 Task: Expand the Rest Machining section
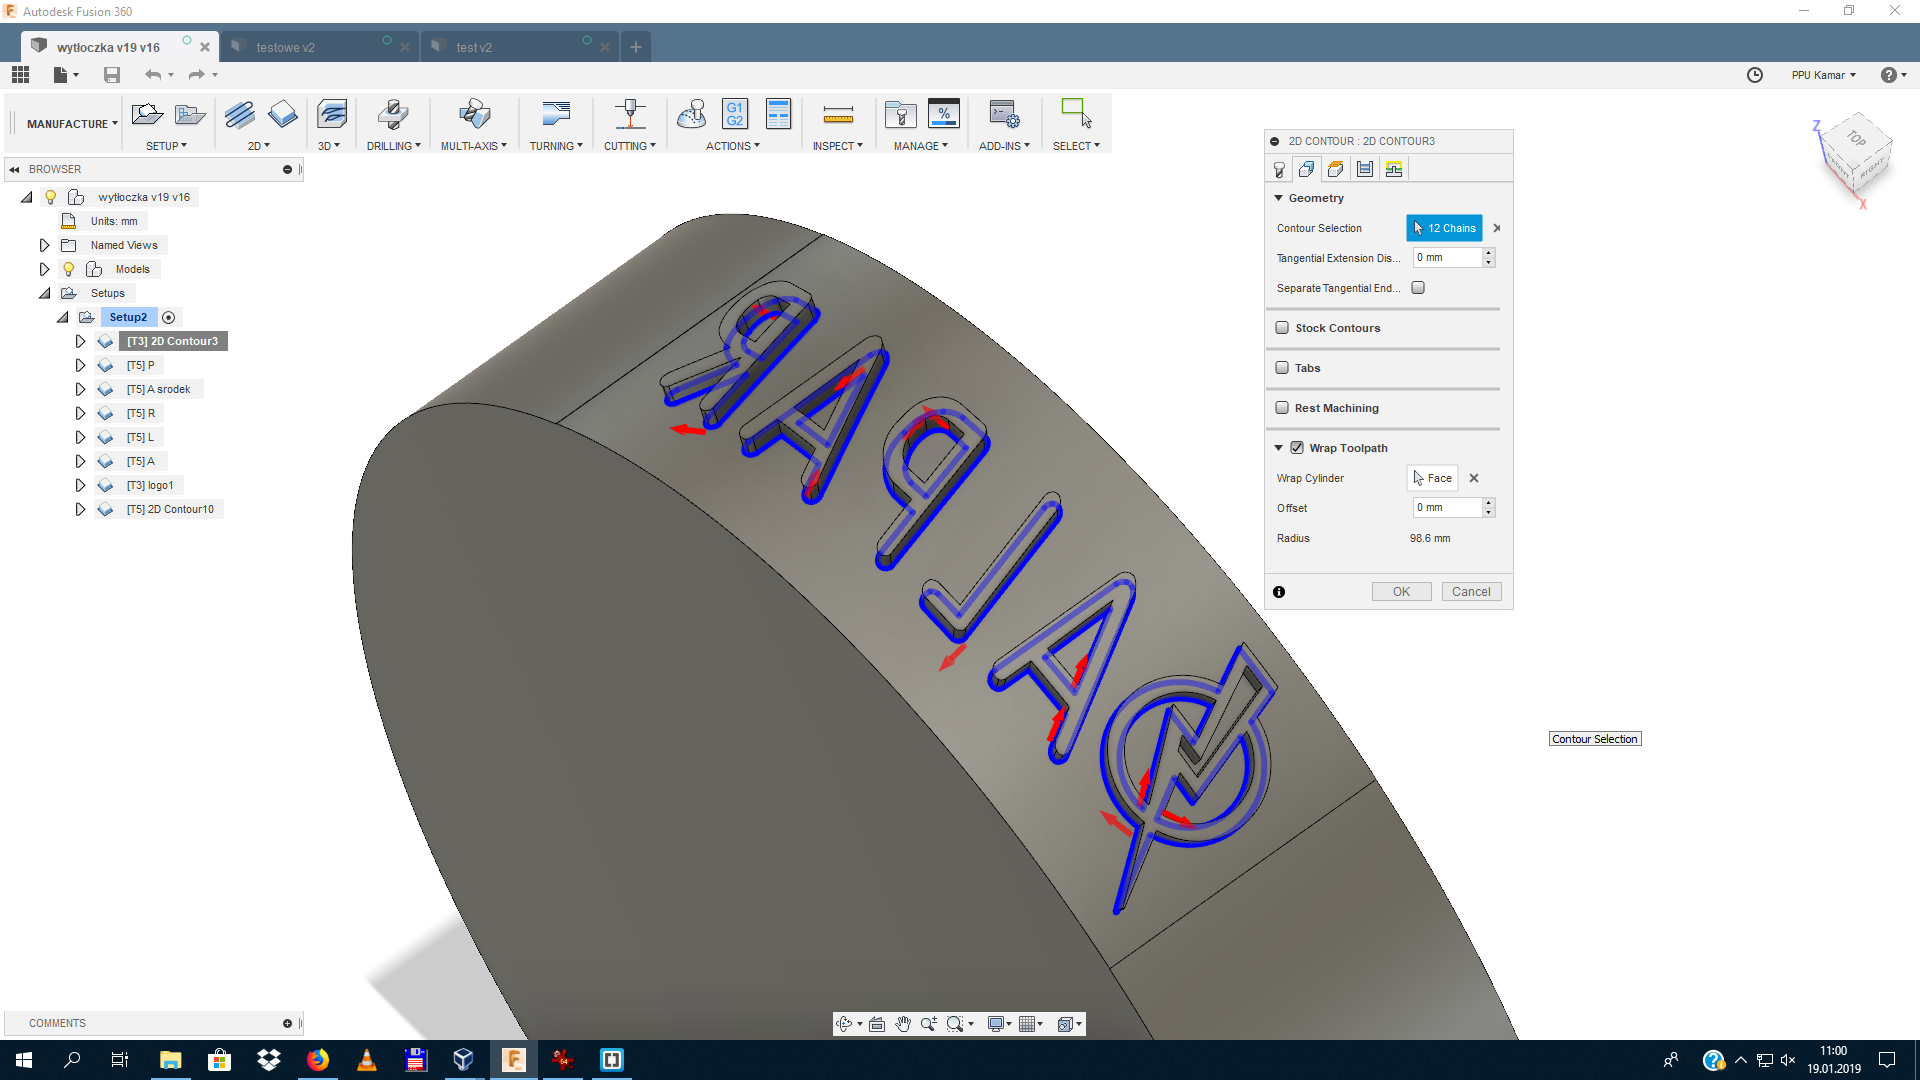click(1335, 407)
